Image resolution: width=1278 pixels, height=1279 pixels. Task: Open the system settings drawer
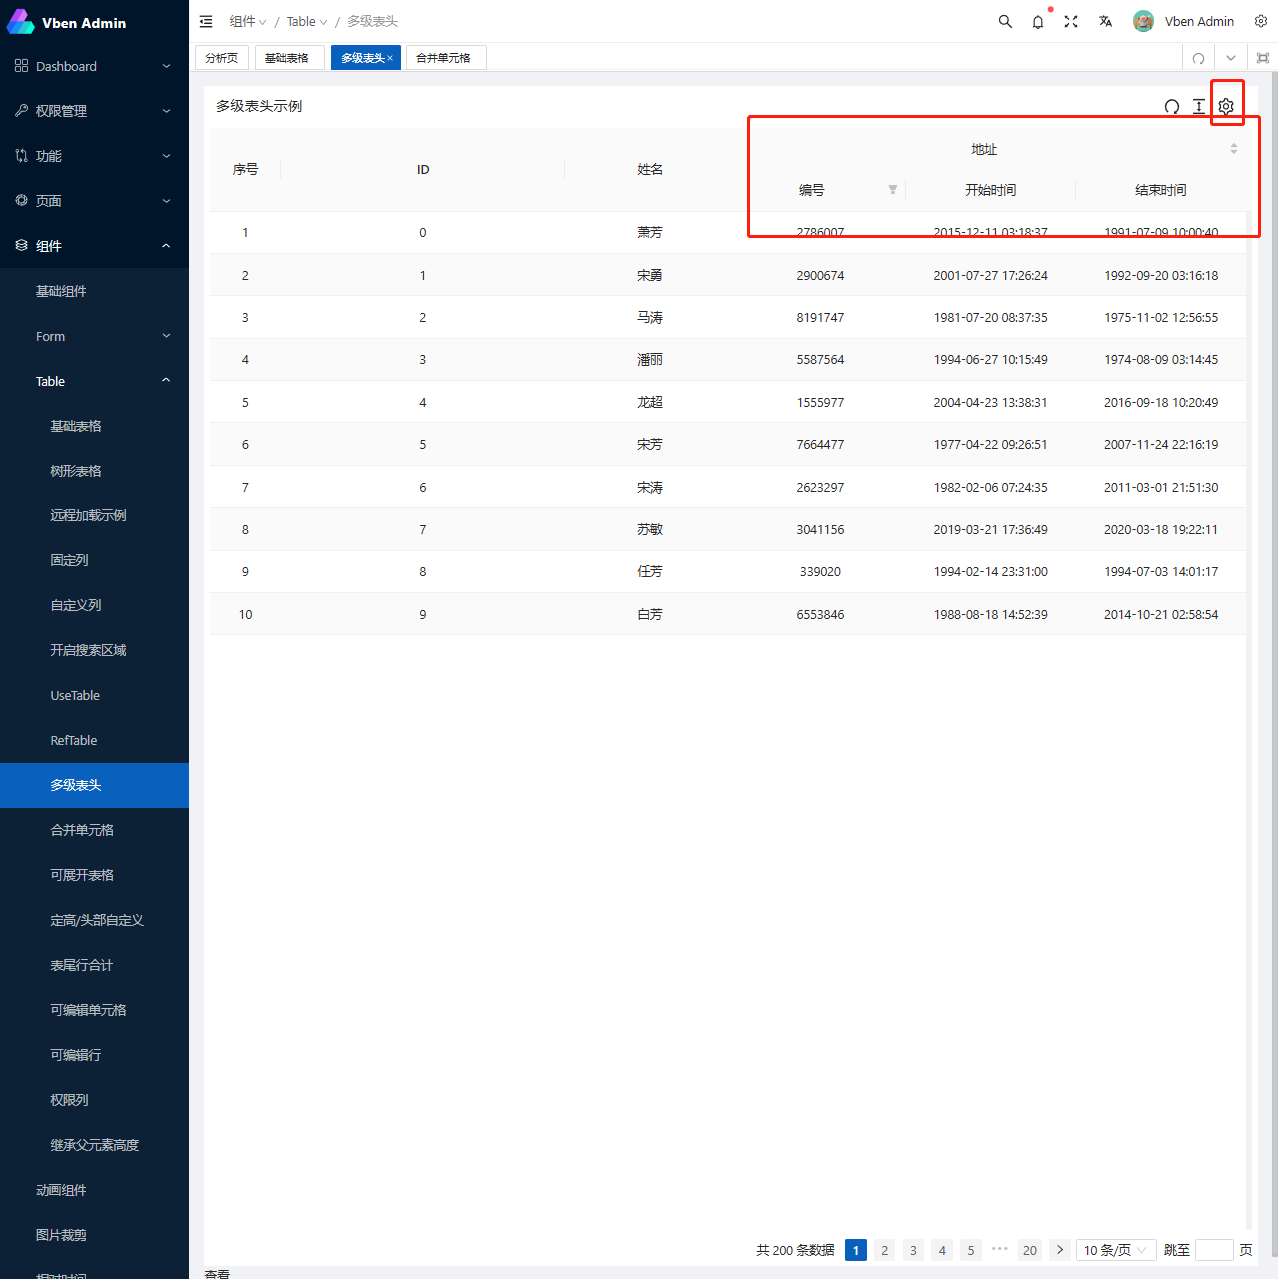tap(1261, 21)
